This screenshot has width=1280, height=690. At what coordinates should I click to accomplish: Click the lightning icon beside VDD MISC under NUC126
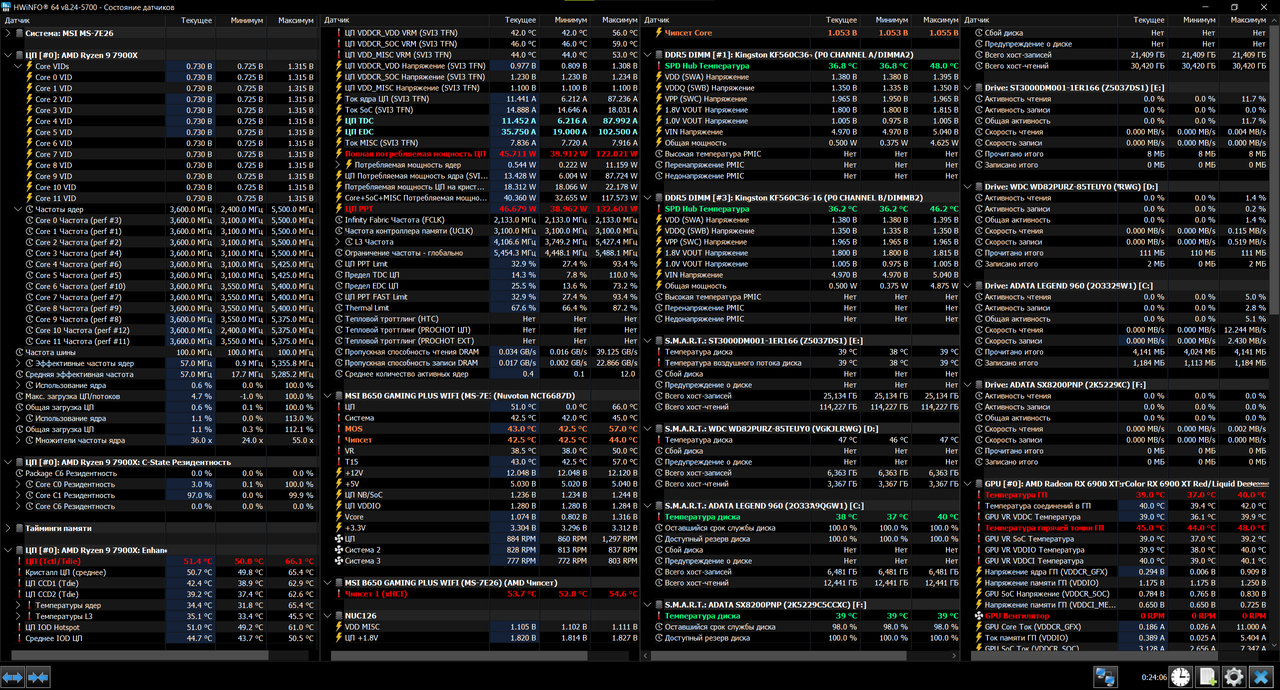coord(338,627)
